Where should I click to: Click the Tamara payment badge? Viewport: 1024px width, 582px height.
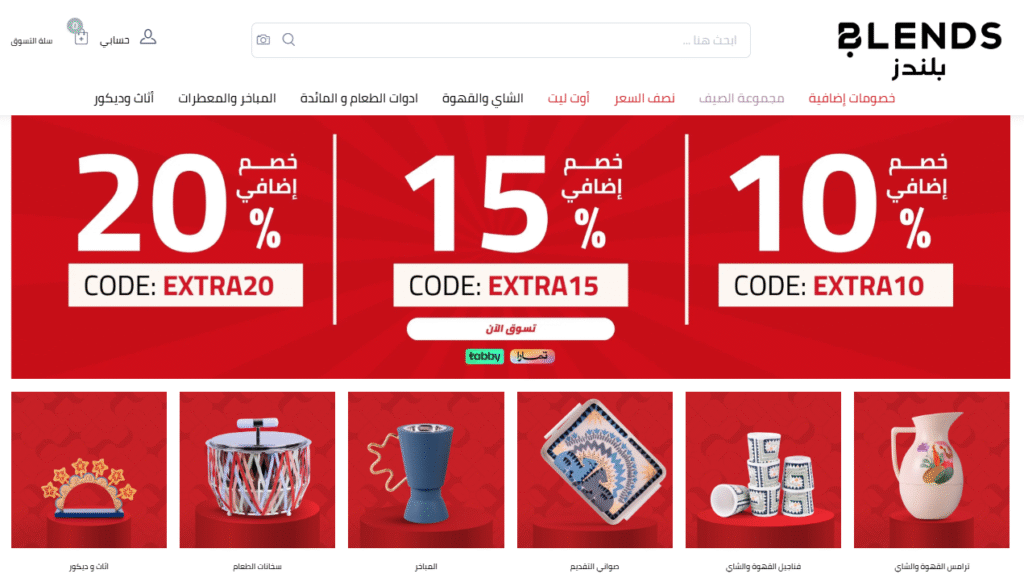(x=532, y=356)
